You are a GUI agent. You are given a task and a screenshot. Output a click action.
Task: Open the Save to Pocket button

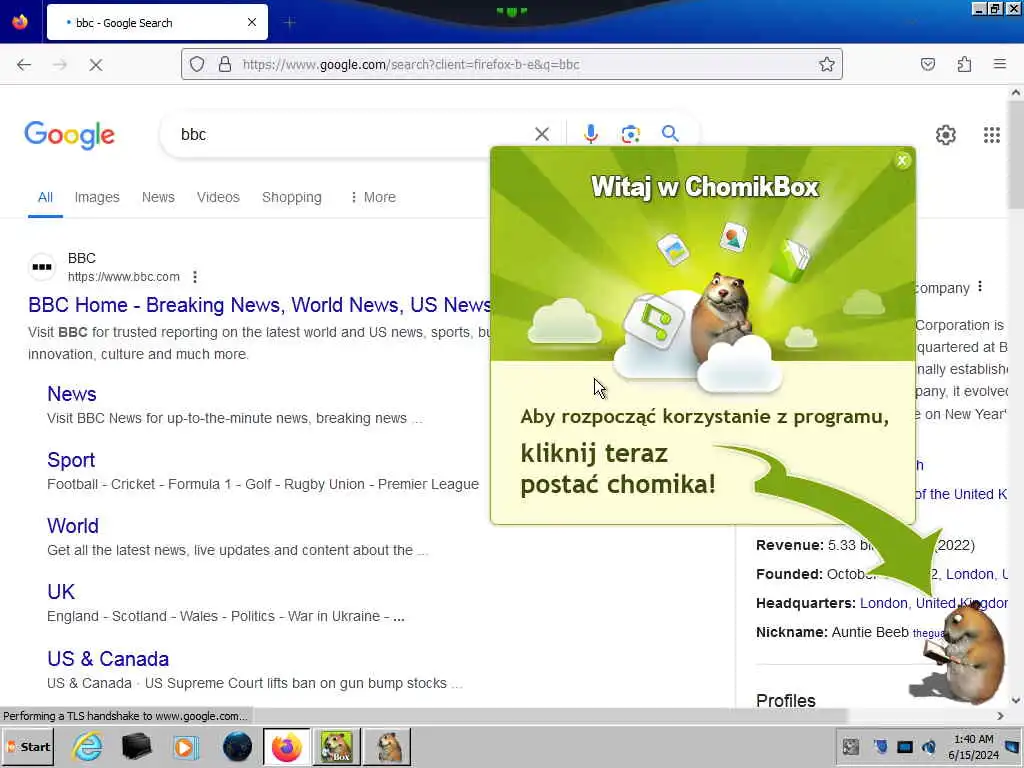coord(927,64)
